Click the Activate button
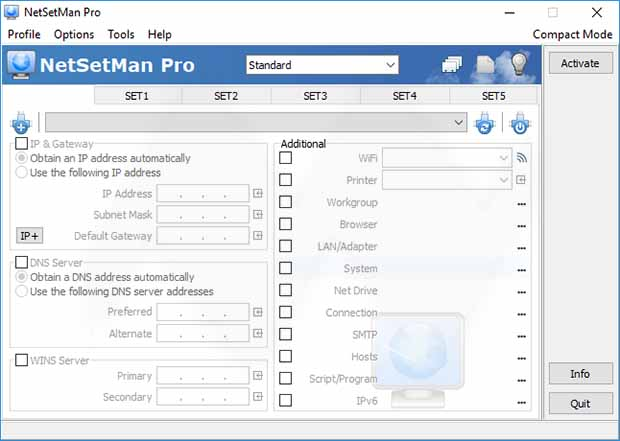Viewport: 620px width, 441px height. click(580, 63)
